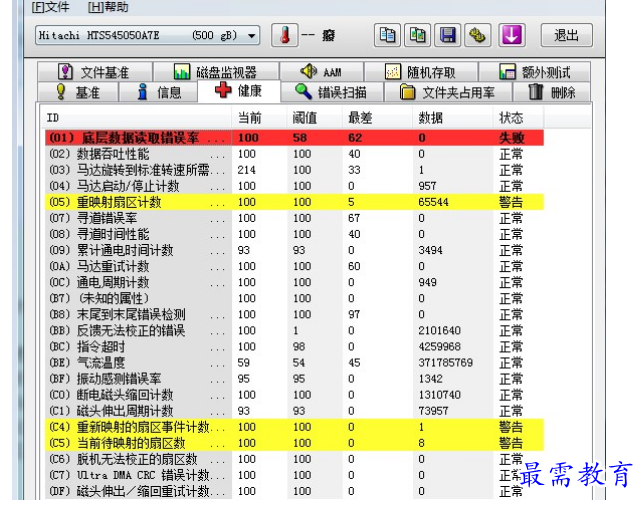This screenshot has width=641, height=506.
Task: Switch to the AAM tab
Action: coord(322,72)
